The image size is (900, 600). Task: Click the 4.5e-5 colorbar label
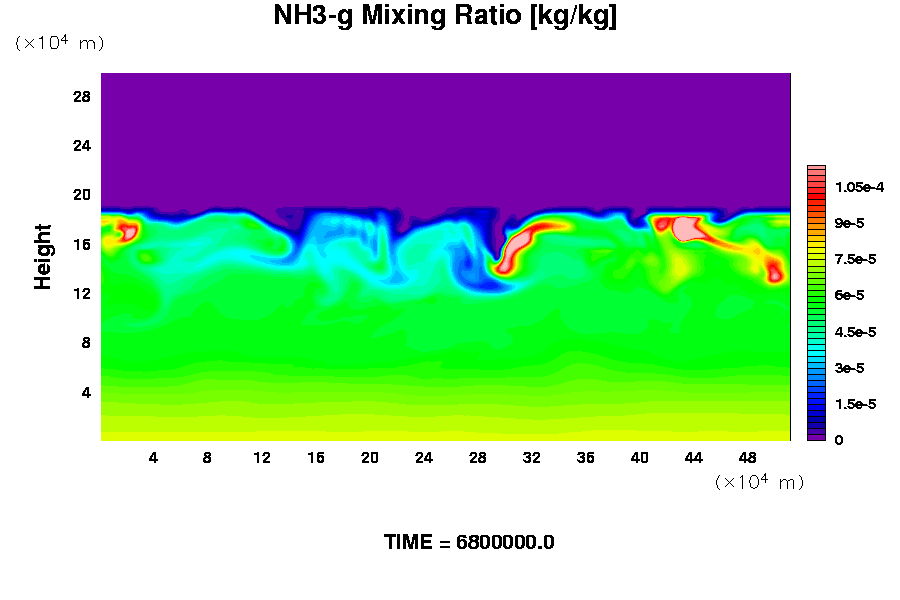pos(856,332)
